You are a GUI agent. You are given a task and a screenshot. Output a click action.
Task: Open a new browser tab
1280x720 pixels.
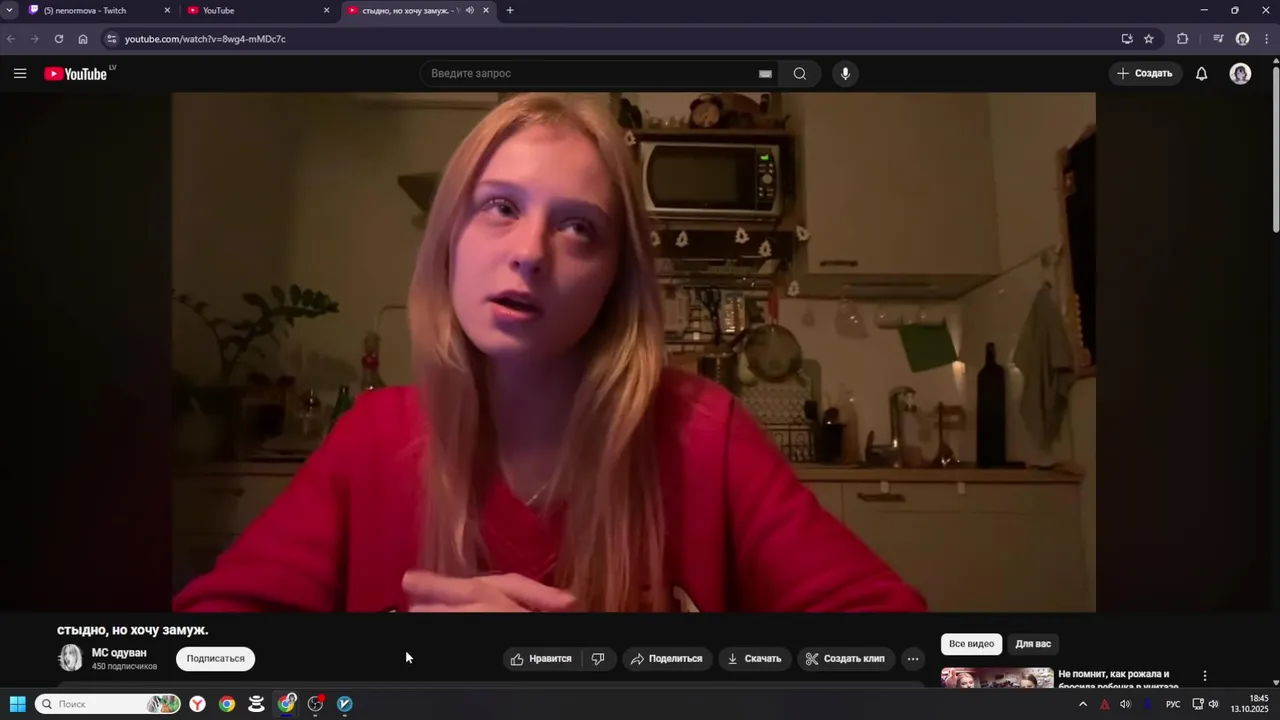pos(510,11)
